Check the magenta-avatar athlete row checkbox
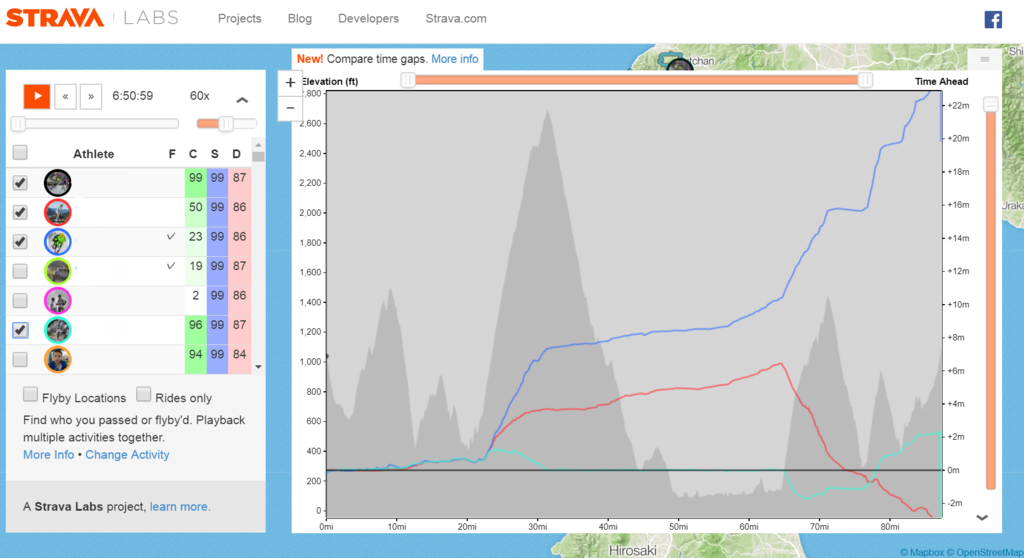The image size is (1024, 558). point(20,300)
